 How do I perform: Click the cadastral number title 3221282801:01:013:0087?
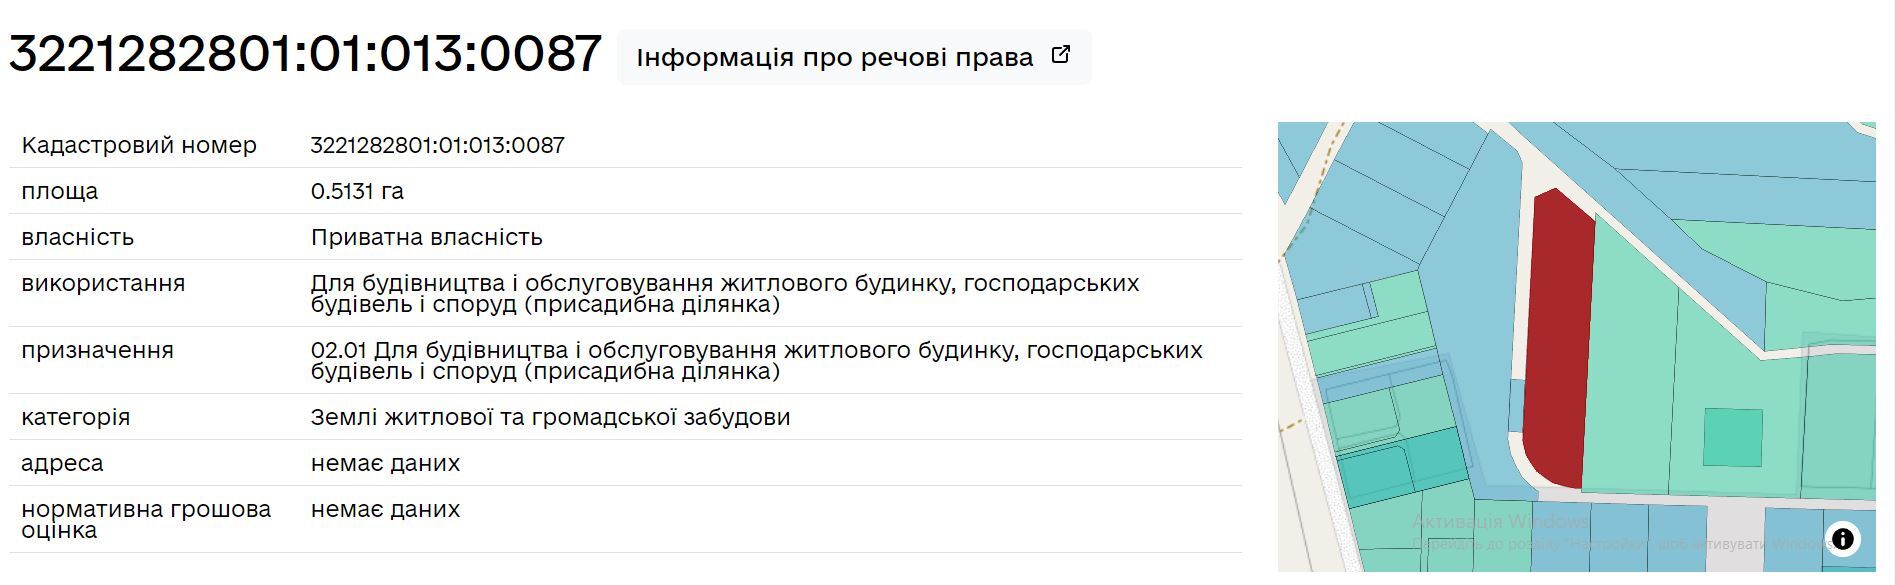click(305, 55)
